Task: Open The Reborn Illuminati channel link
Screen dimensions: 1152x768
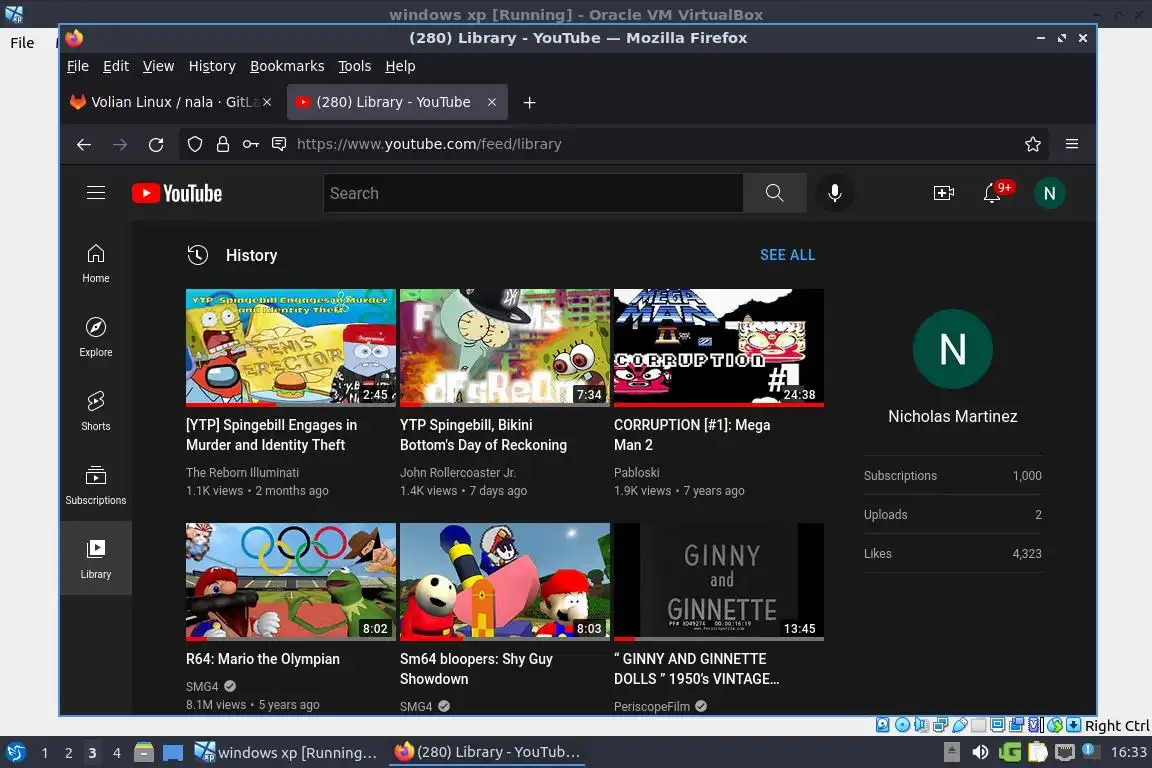Action: click(x=242, y=473)
